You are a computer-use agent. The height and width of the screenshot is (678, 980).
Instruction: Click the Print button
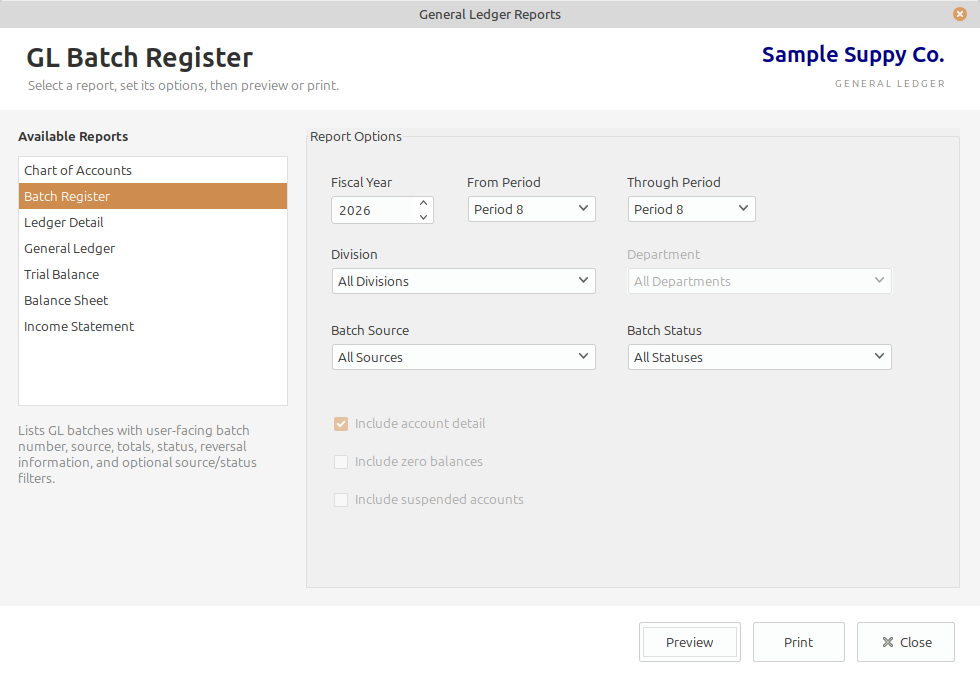coord(798,642)
